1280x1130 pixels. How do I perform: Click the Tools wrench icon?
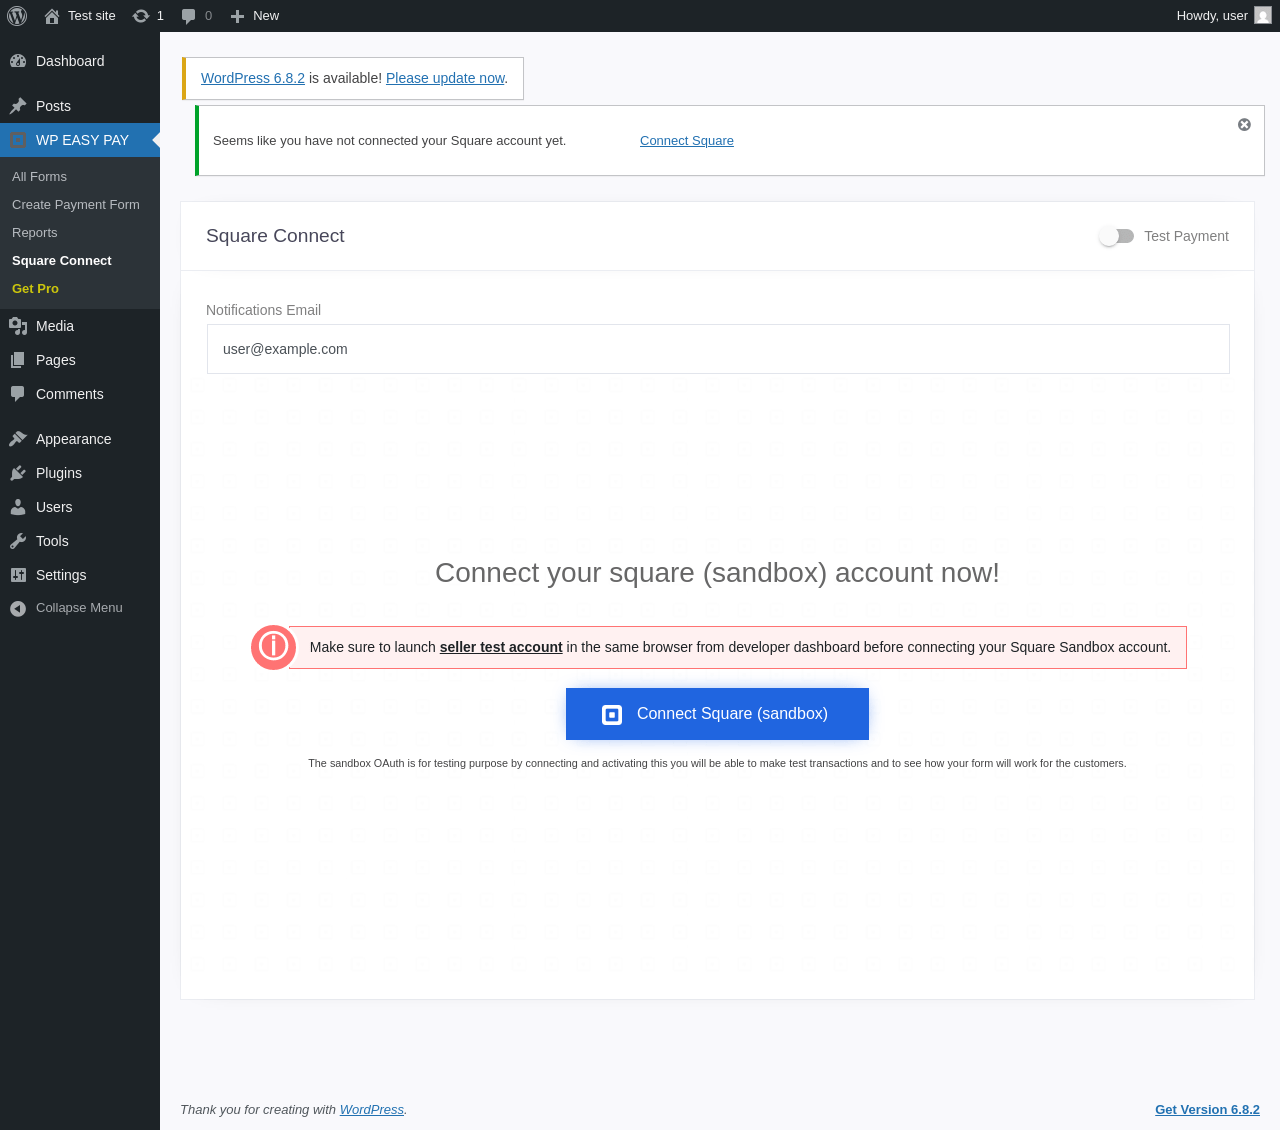point(18,541)
